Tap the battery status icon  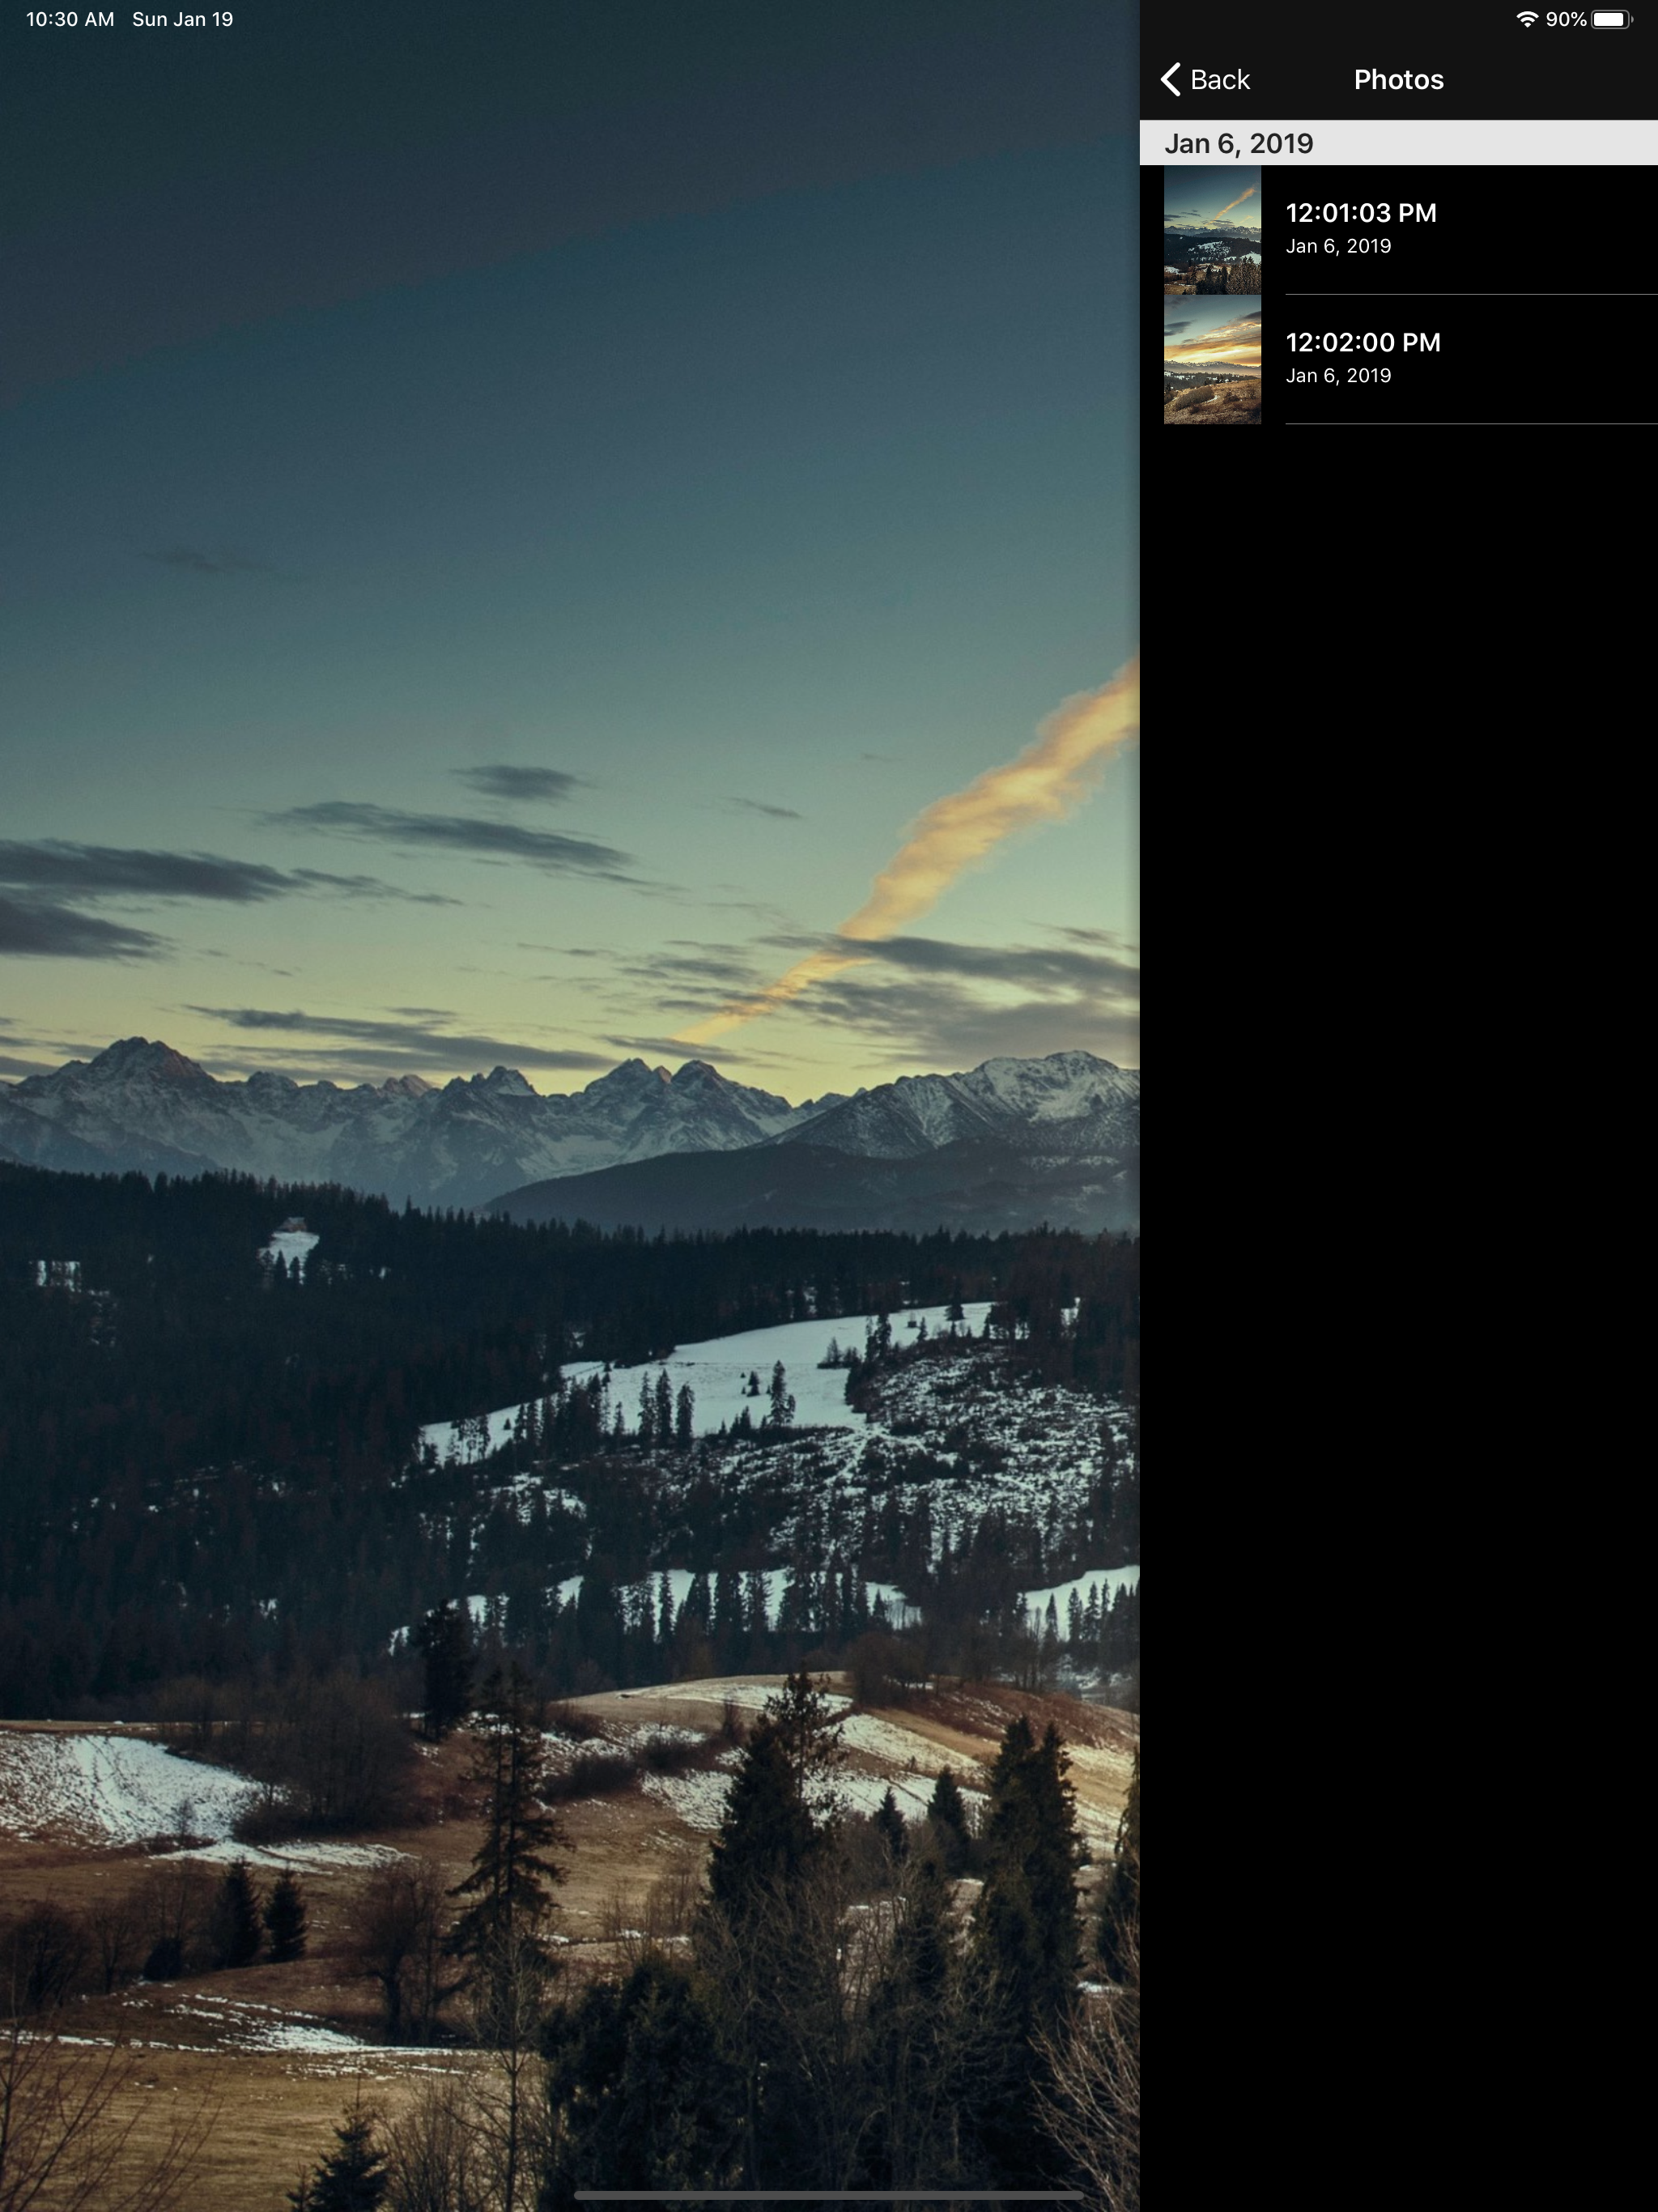click(x=1612, y=19)
